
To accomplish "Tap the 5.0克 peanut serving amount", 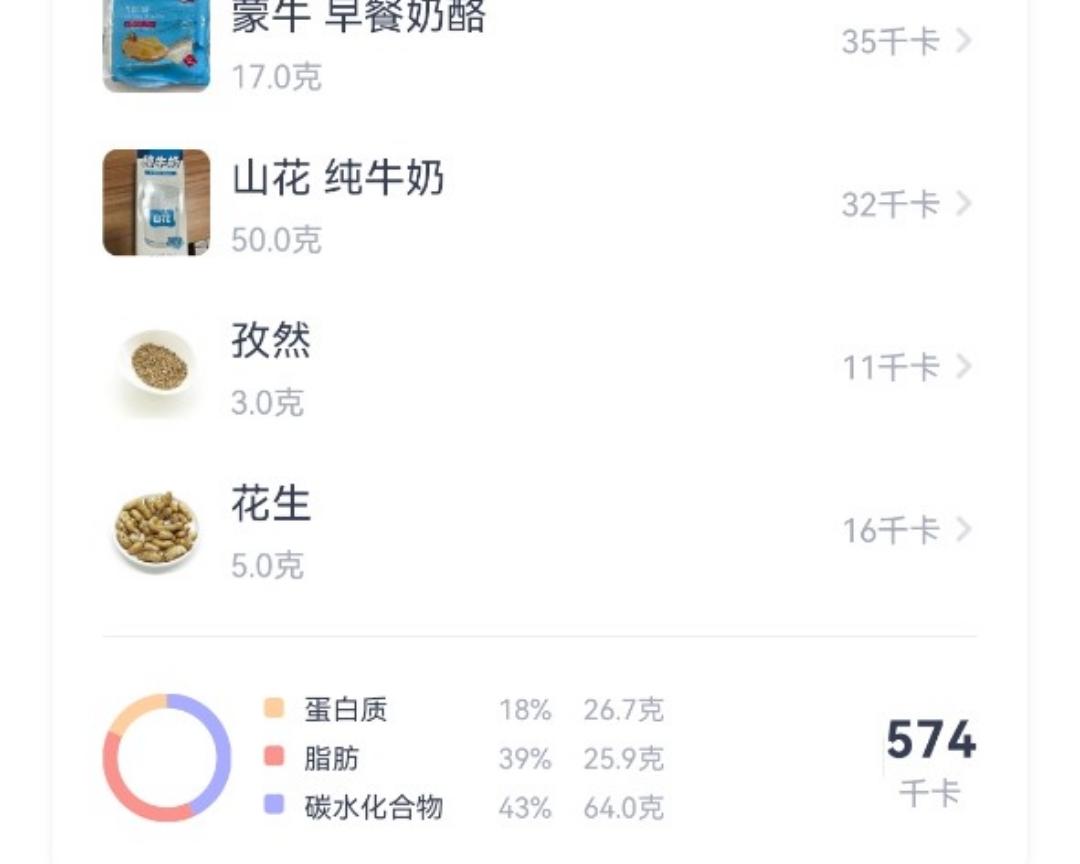I will click(x=267, y=566).
